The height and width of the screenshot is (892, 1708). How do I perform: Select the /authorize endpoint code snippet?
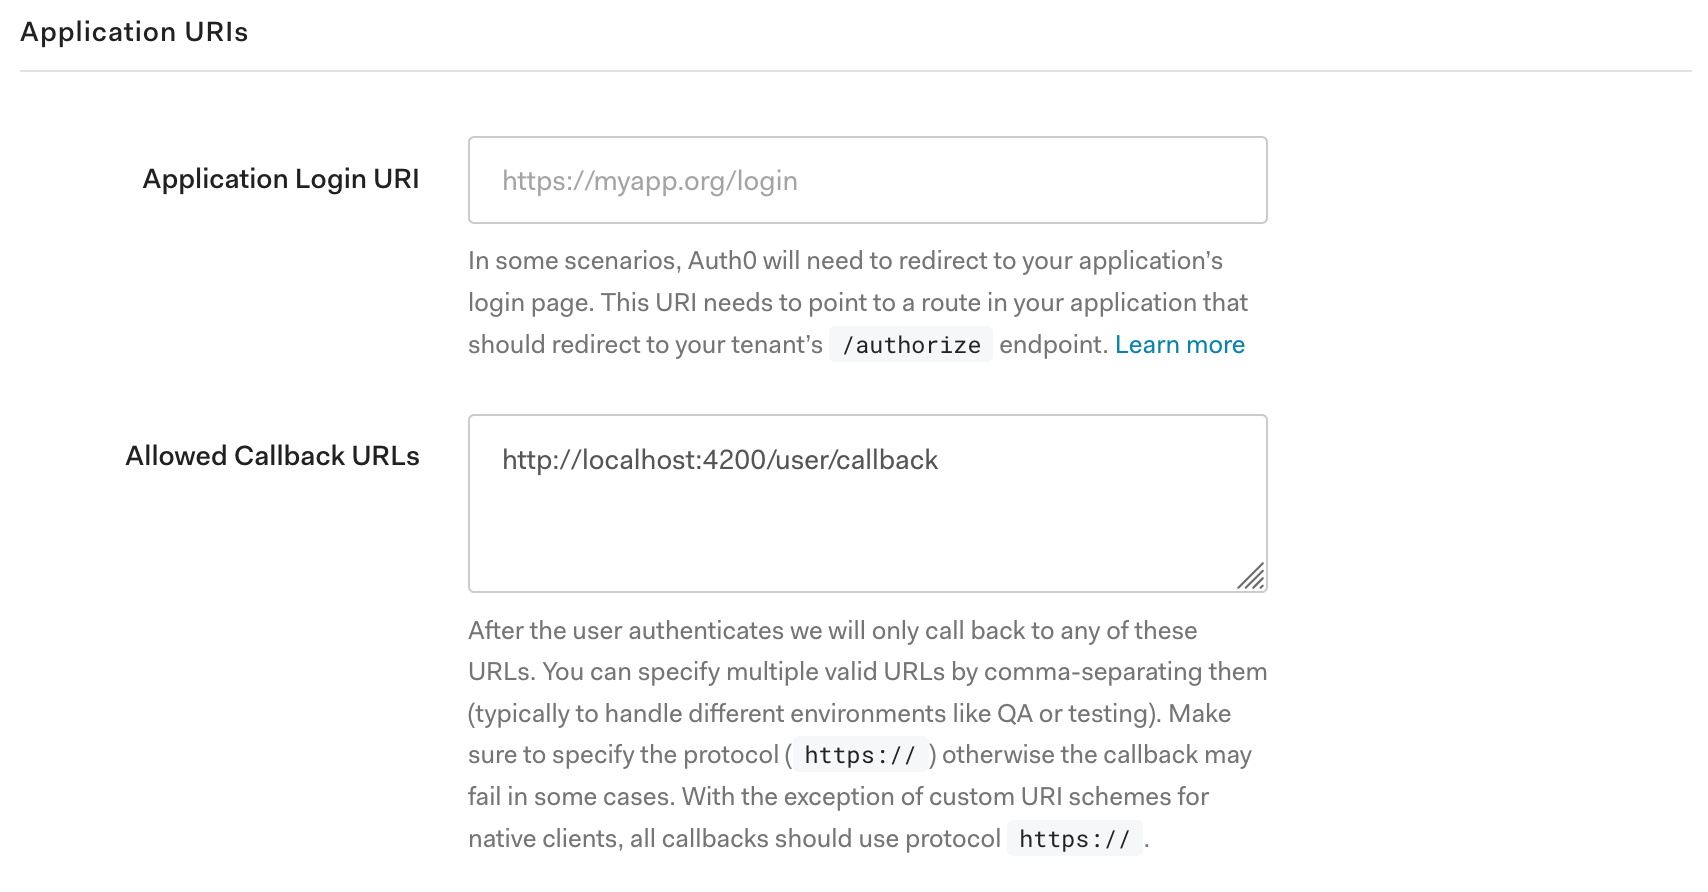(x=910, y=344)
